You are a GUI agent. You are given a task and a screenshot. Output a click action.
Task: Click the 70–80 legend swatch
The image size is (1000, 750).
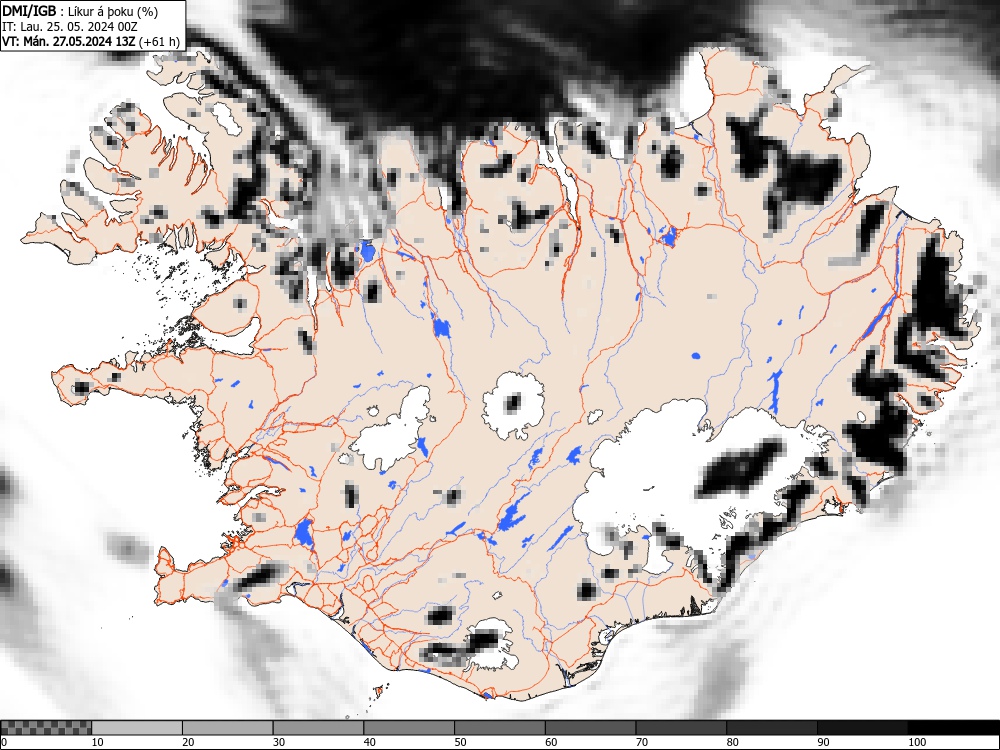[681, 728]
